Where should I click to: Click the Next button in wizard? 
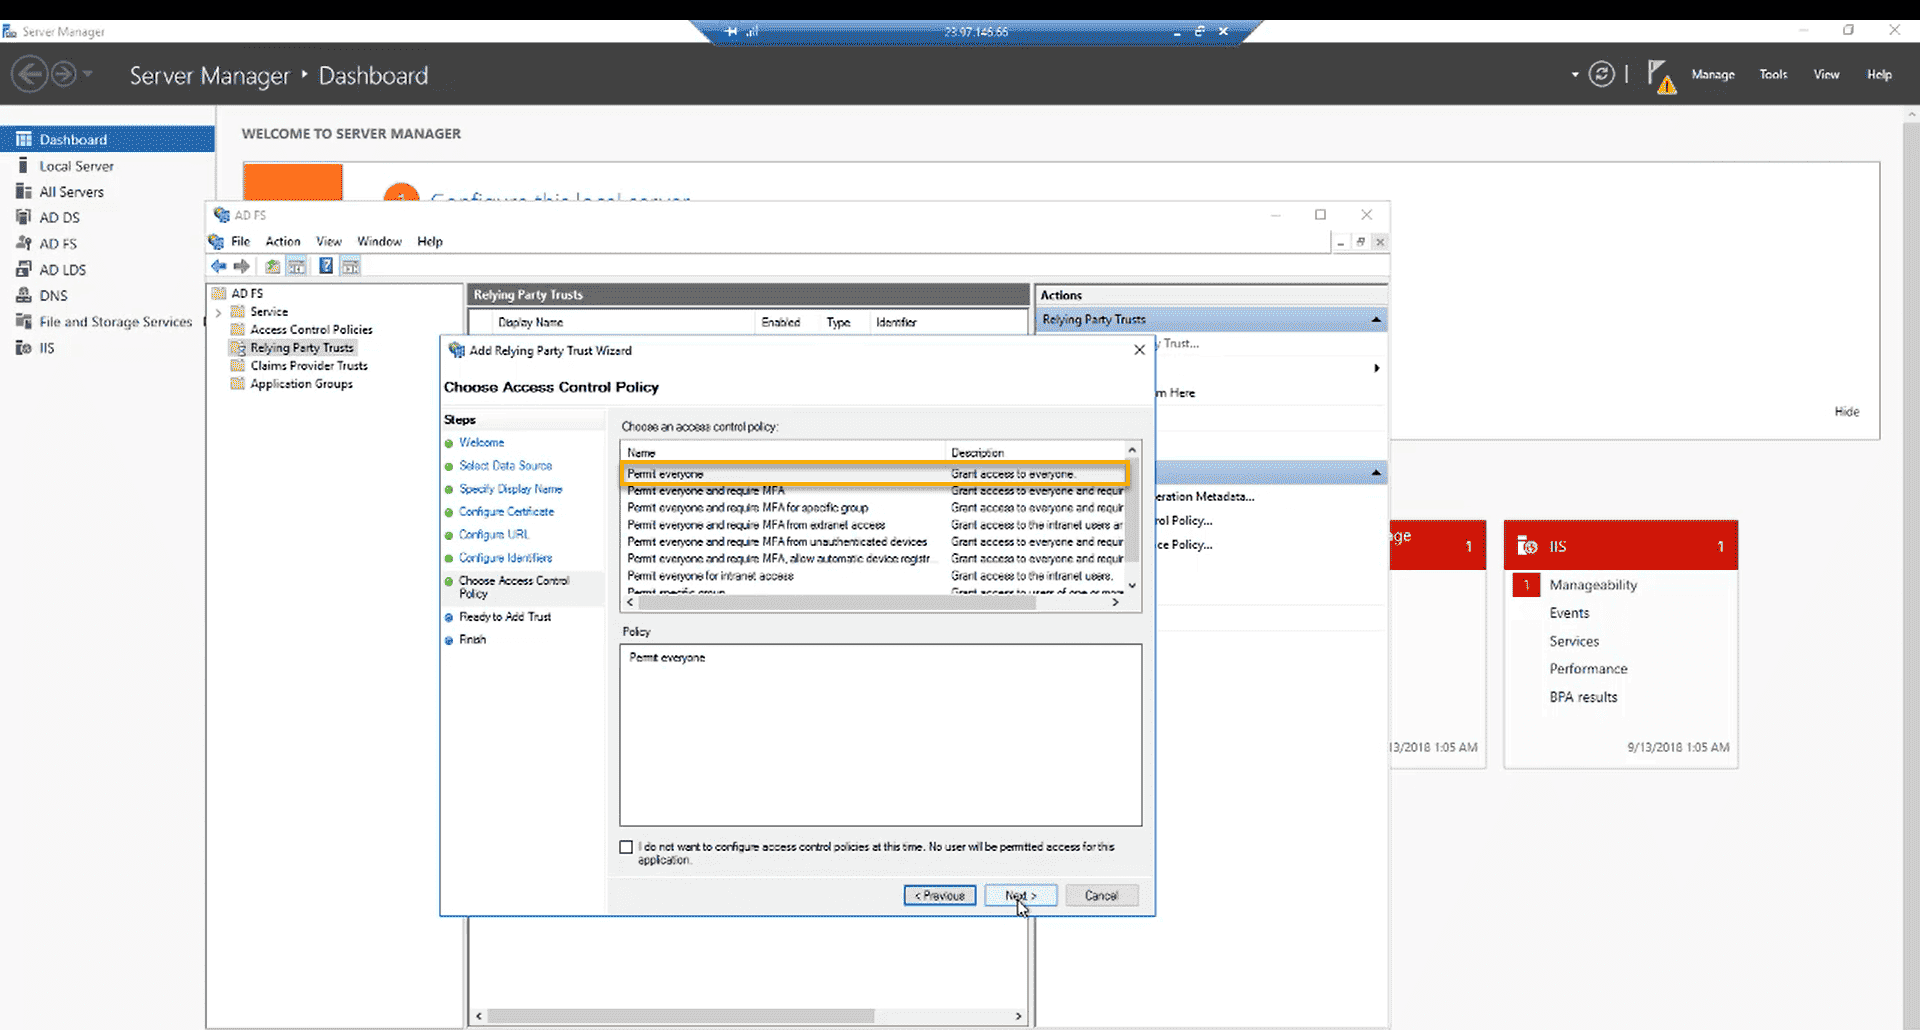[x=1020, y=896]
